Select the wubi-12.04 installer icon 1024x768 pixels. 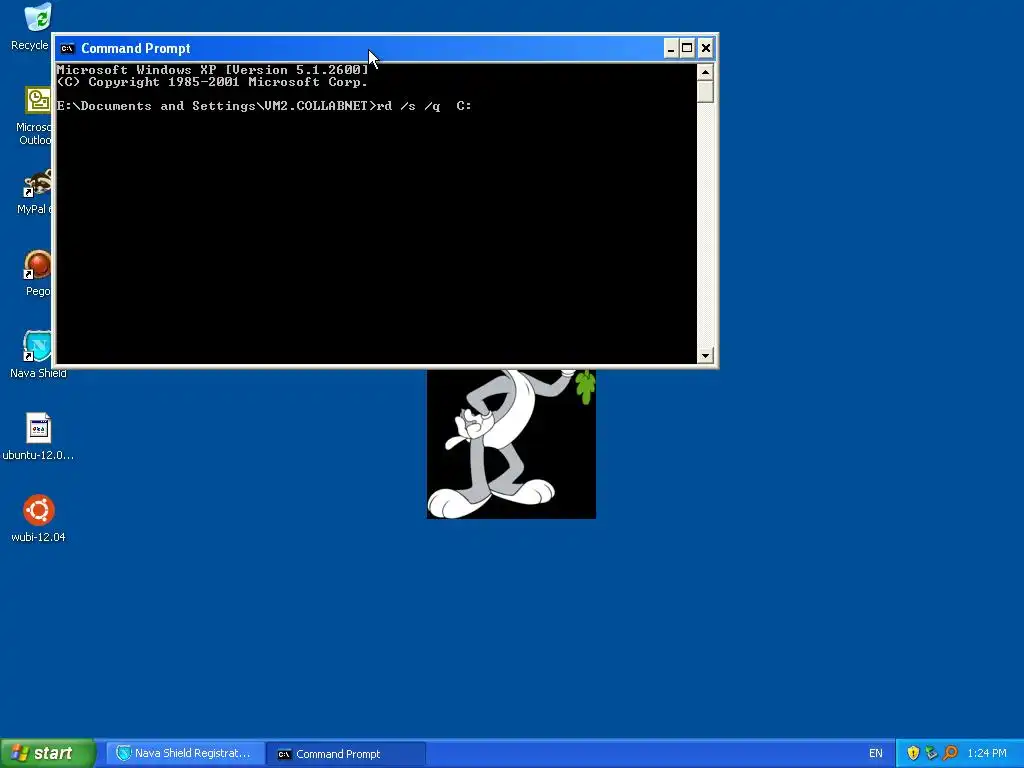coord(39,510)
